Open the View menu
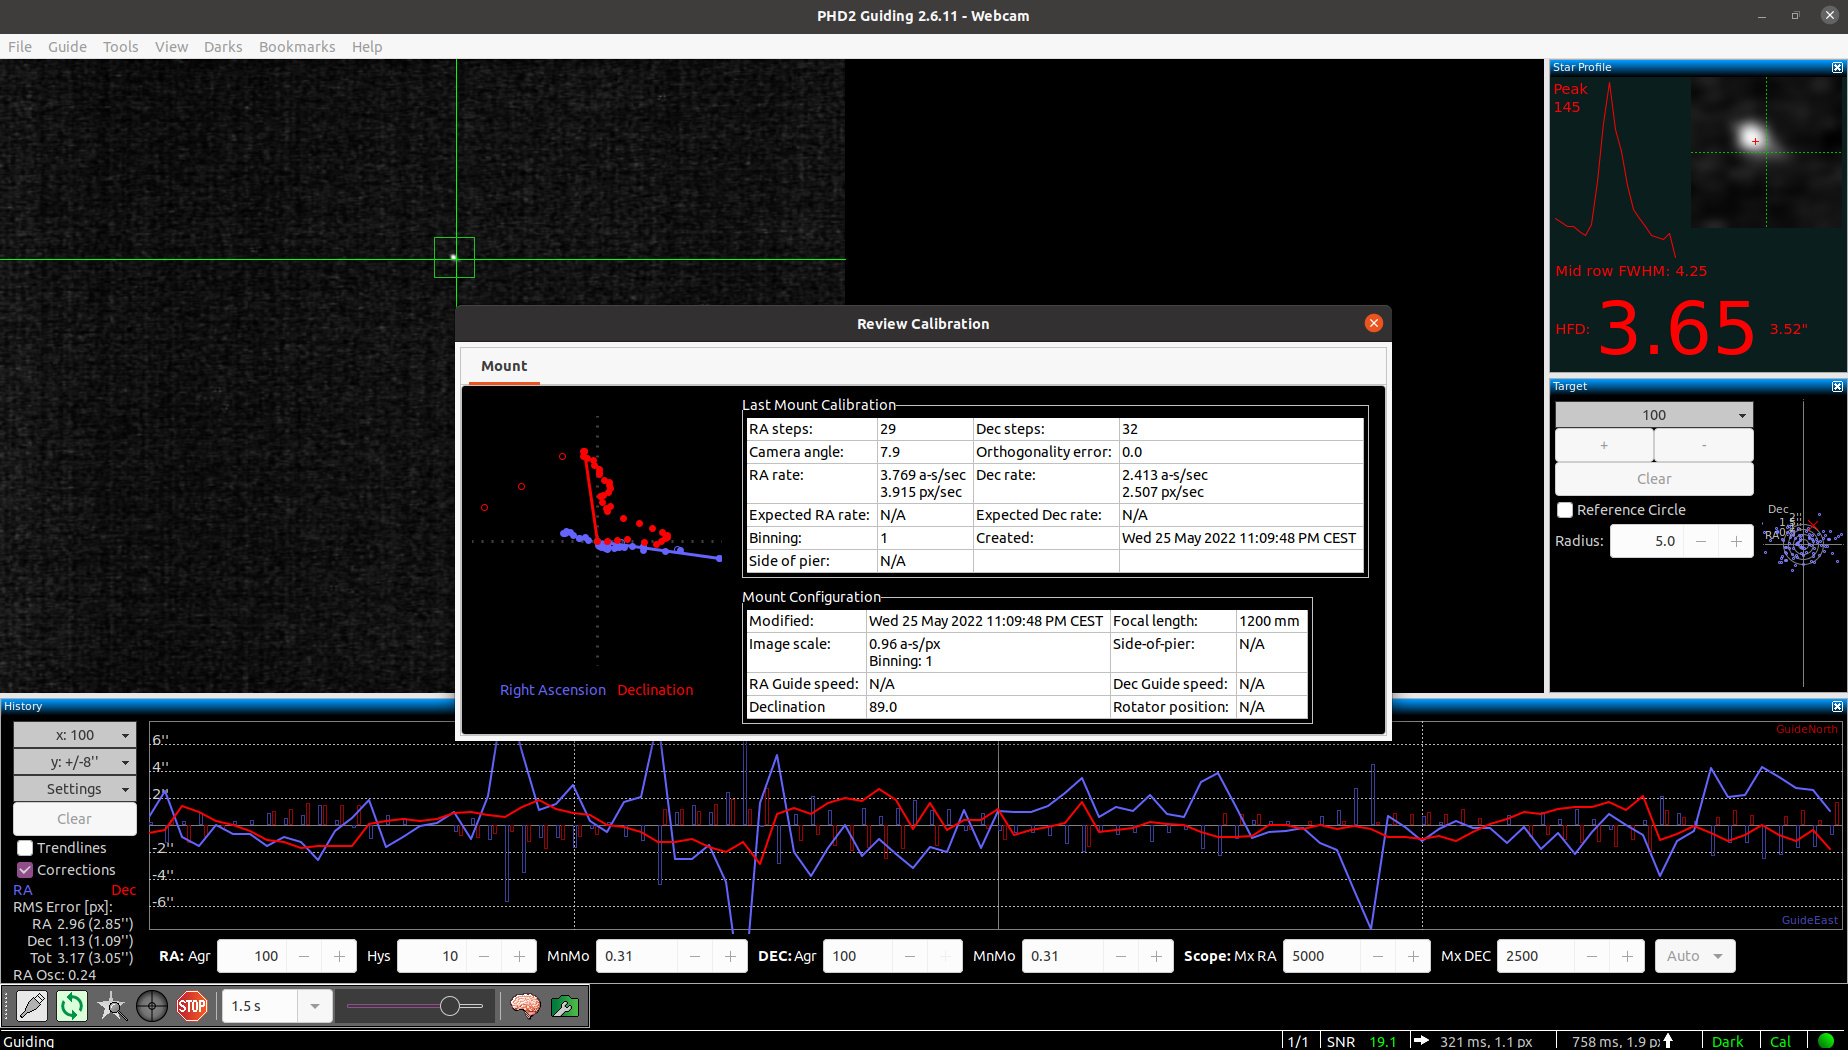Viewport: 1848px width, 1050px height. (171, 47)
